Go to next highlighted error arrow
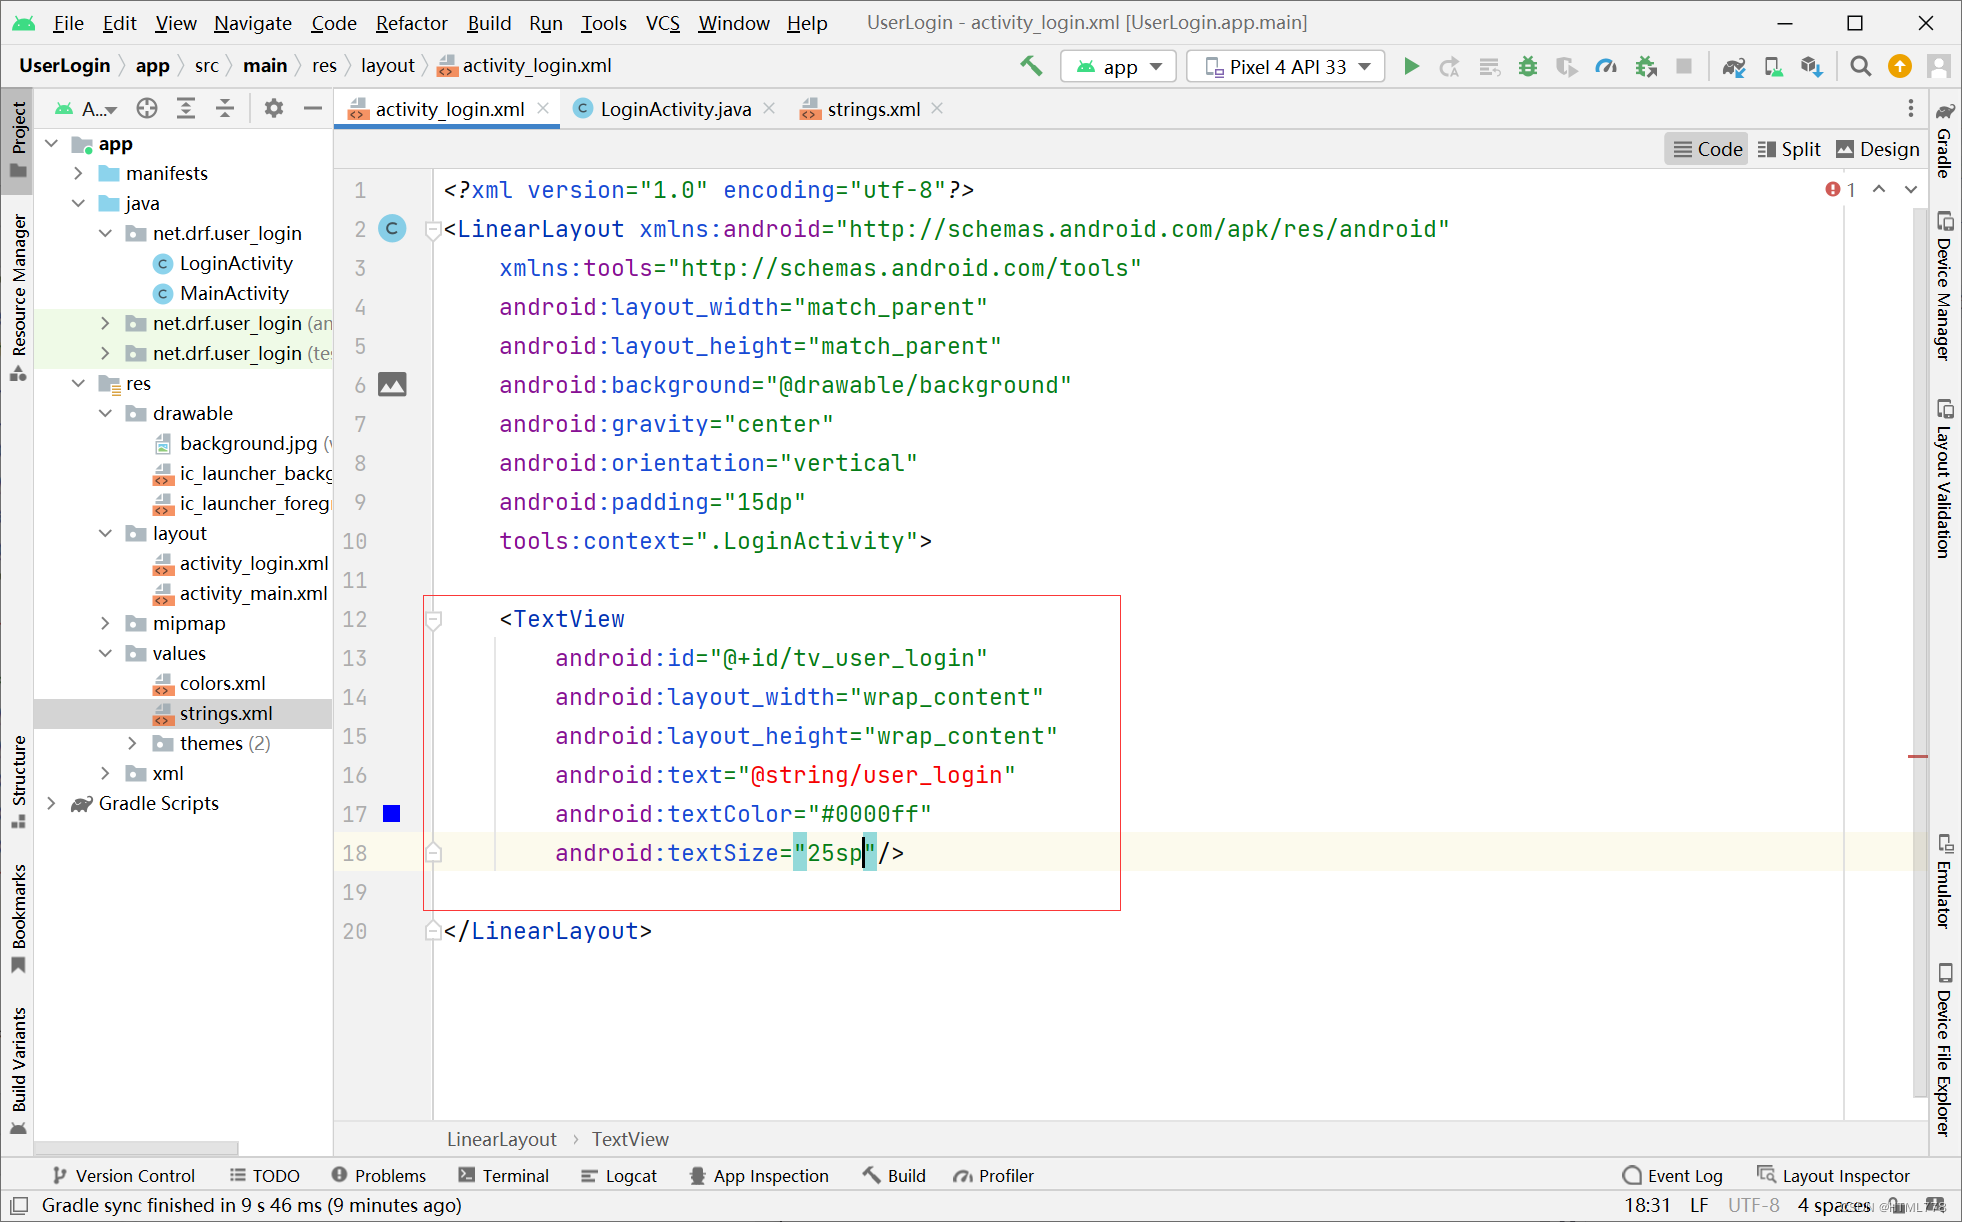 [x=1910, y=189]
